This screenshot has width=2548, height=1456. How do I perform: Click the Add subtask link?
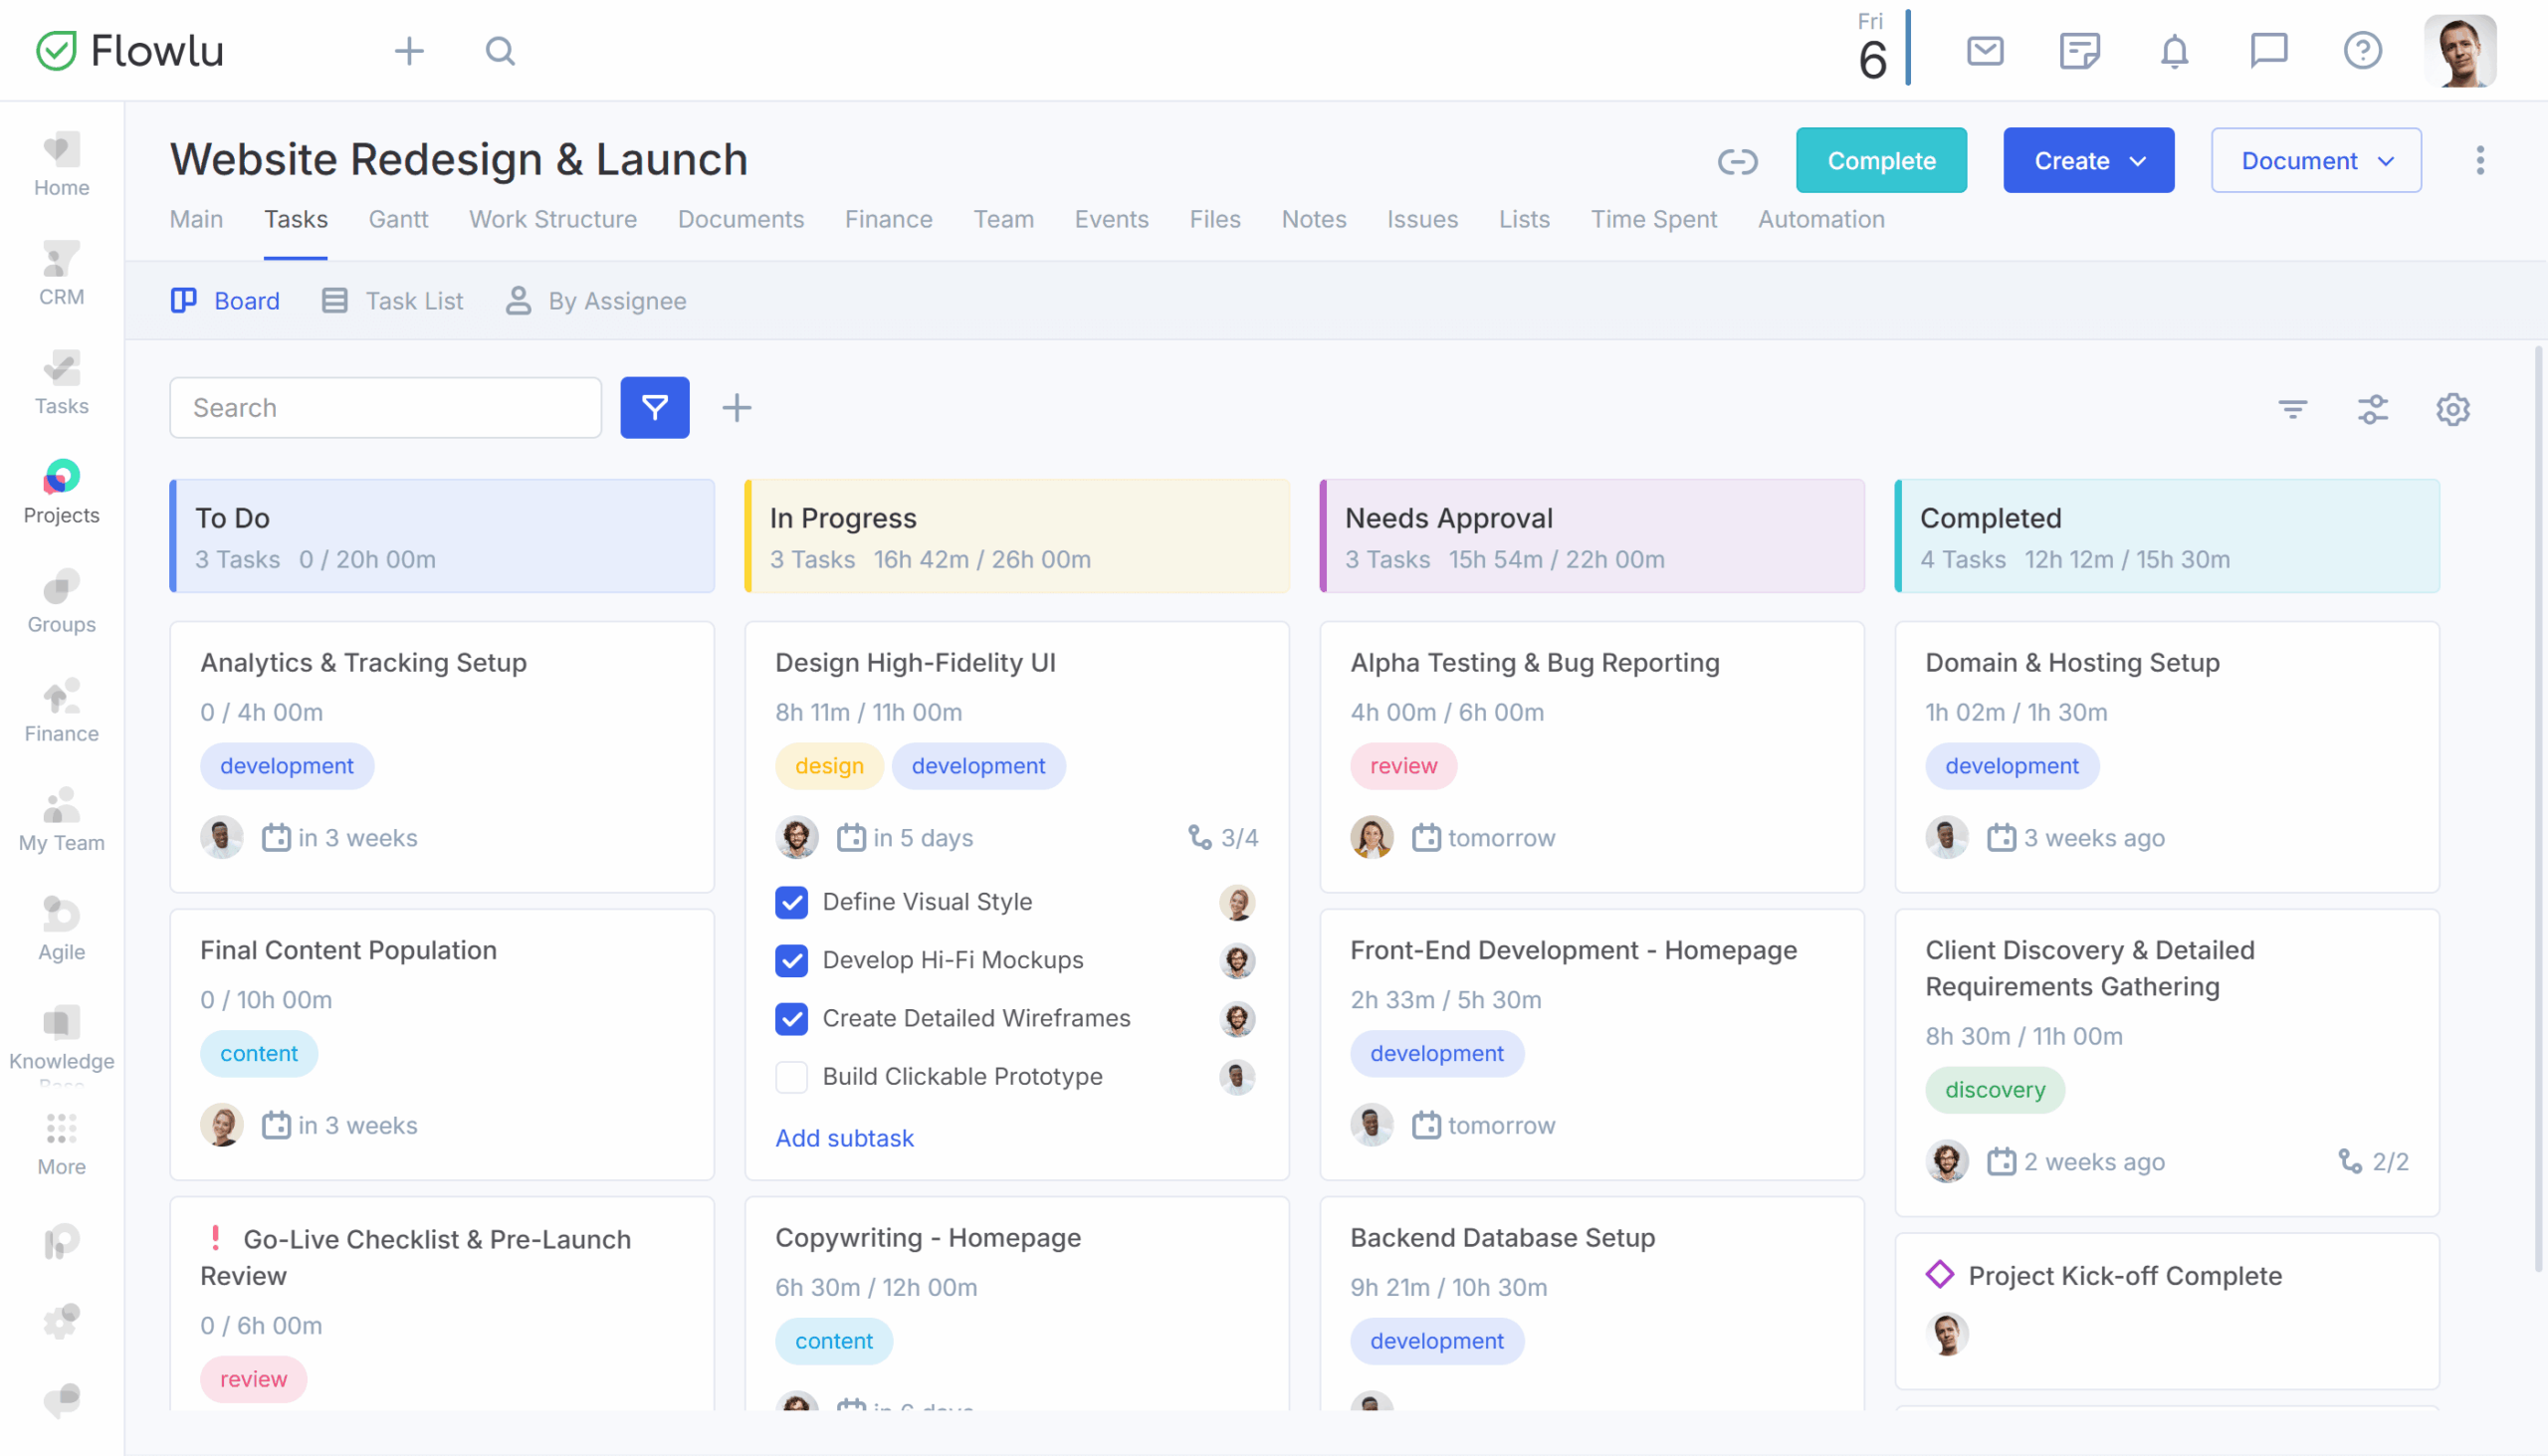tap(844, 1138)
